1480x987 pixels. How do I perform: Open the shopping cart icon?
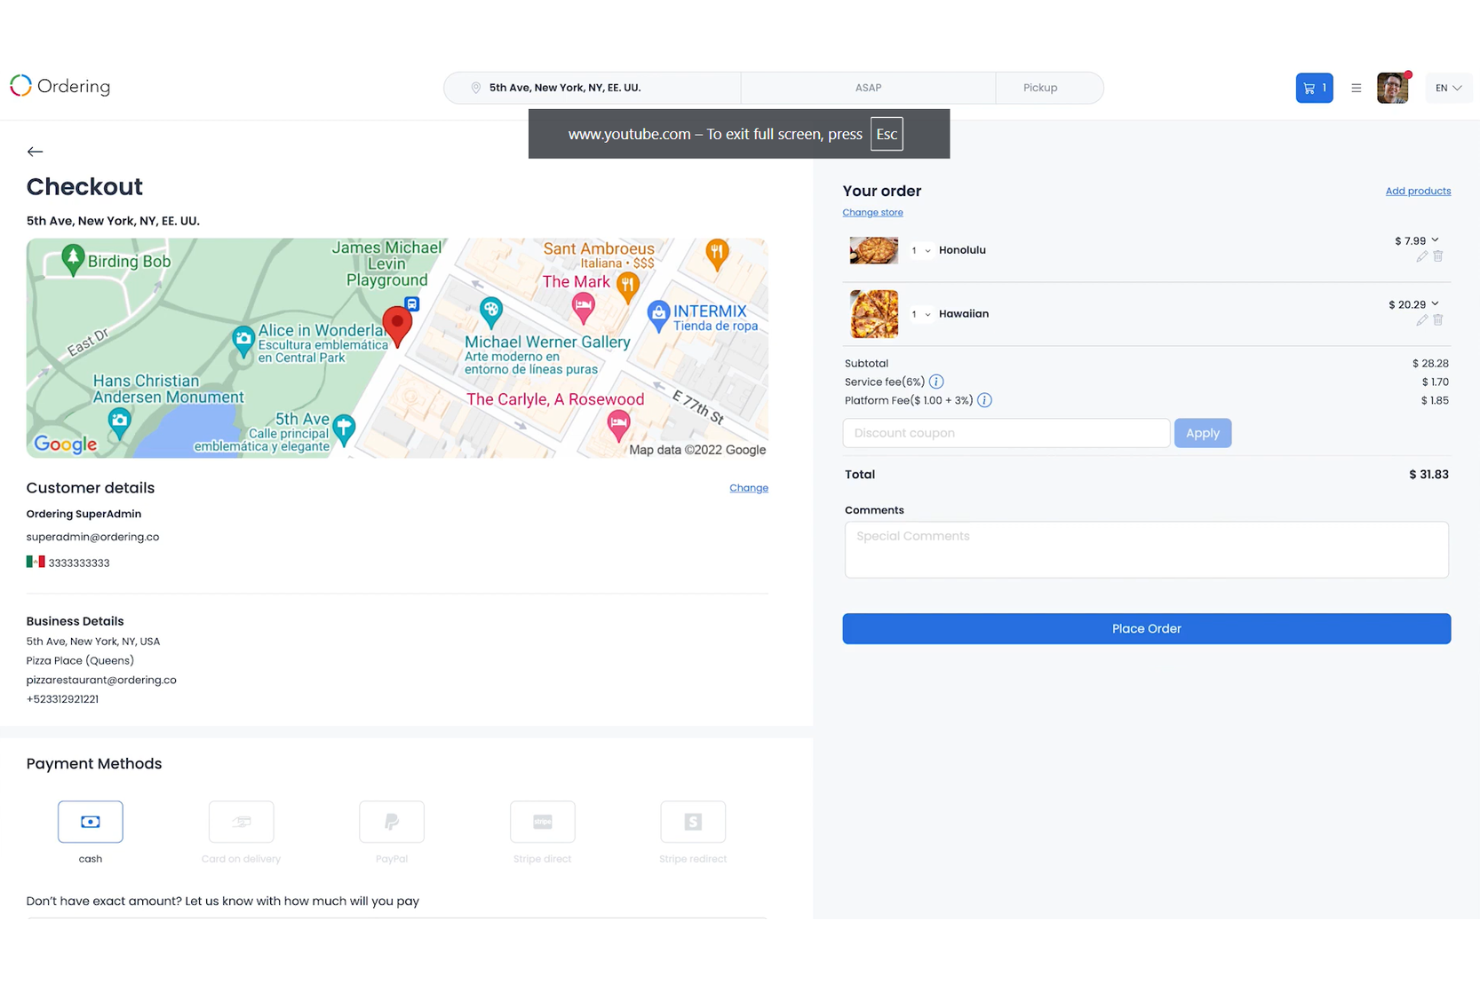(1314, 88)
